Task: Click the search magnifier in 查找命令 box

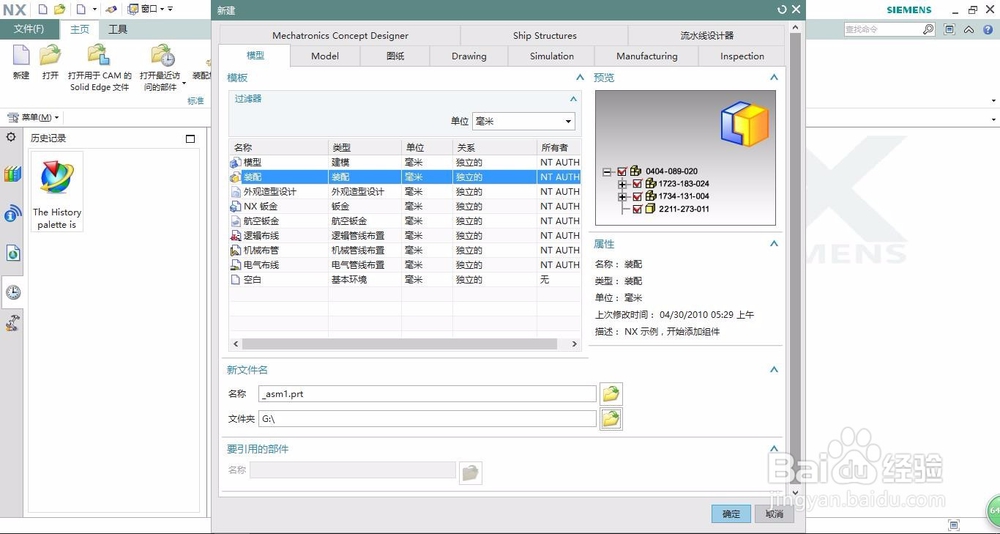Action: pyautogui.click(x=928, y=29)
